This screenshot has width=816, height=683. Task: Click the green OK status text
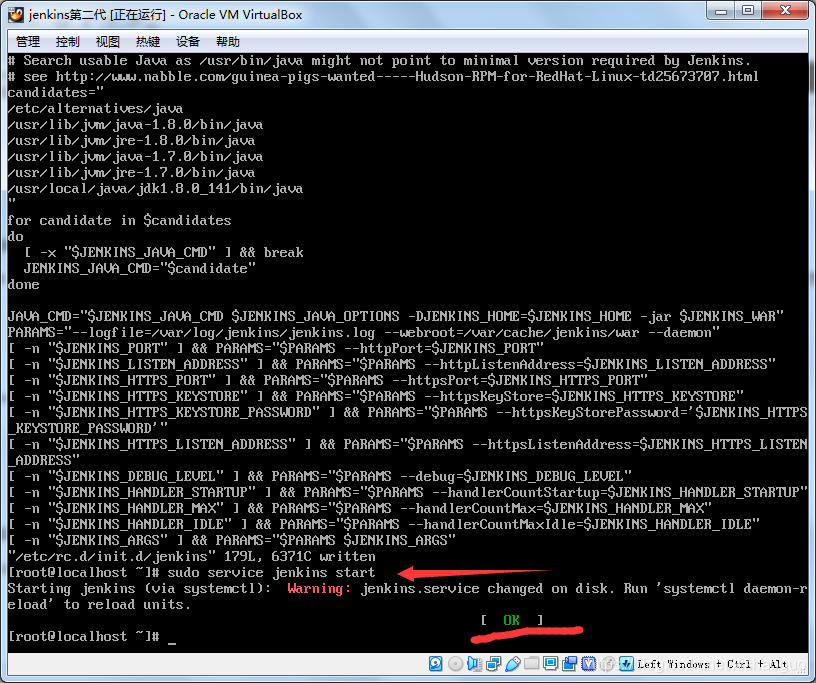[x=511, y=620]
